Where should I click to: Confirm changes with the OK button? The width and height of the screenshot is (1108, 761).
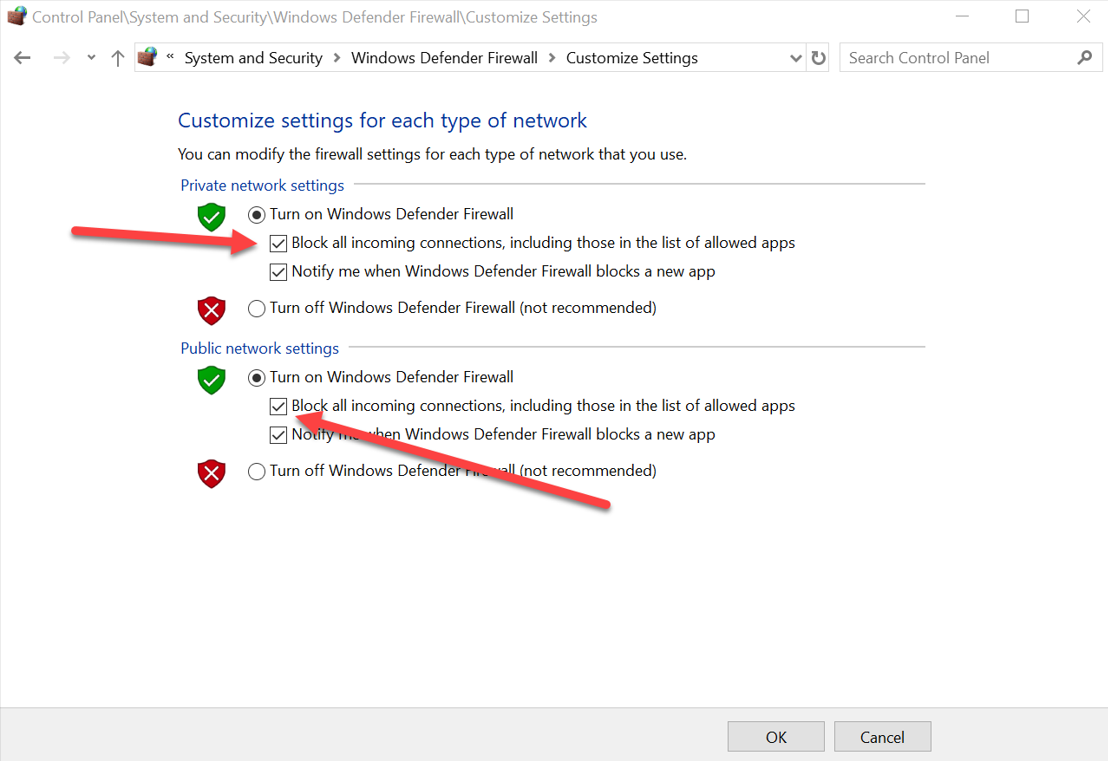(x=776, y=737)
